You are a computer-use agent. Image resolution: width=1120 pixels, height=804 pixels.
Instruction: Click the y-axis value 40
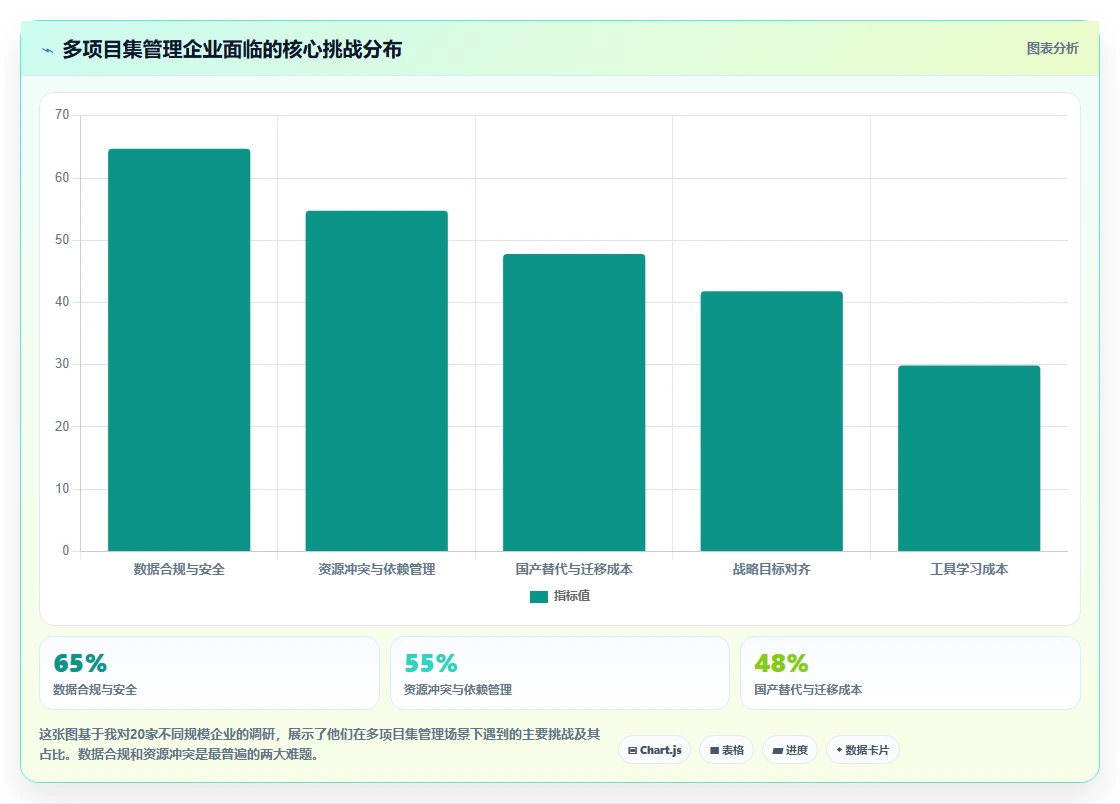pyautogui.click(x=62, y=302)
